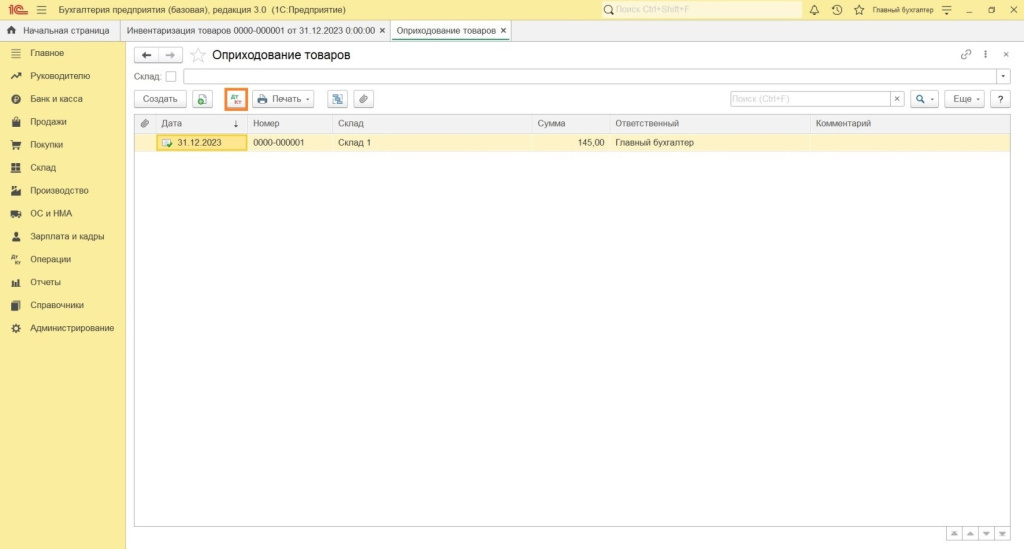Jump to the first list record
The width and height of the screenshot is (1024, 549).
954,534
